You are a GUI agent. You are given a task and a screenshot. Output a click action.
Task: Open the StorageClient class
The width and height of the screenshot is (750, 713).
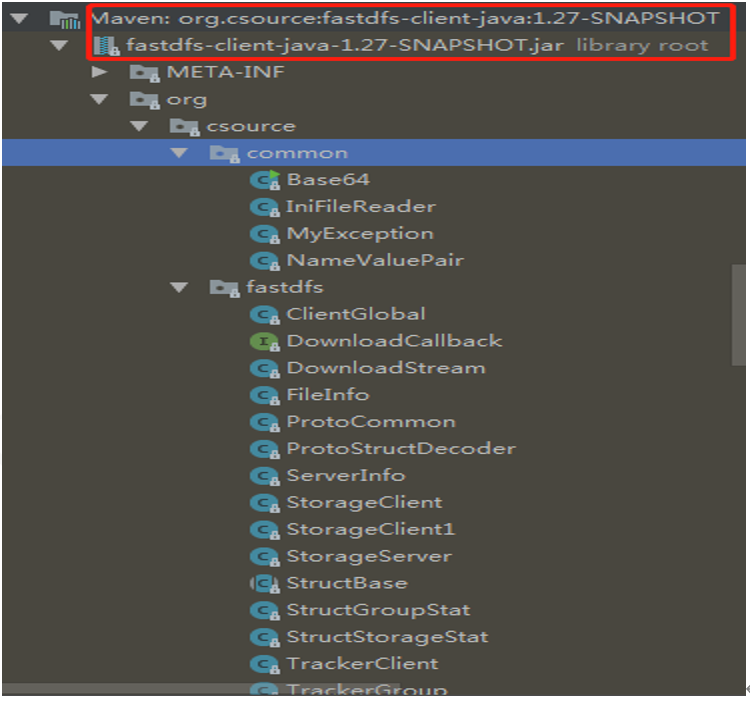(364, 503)
